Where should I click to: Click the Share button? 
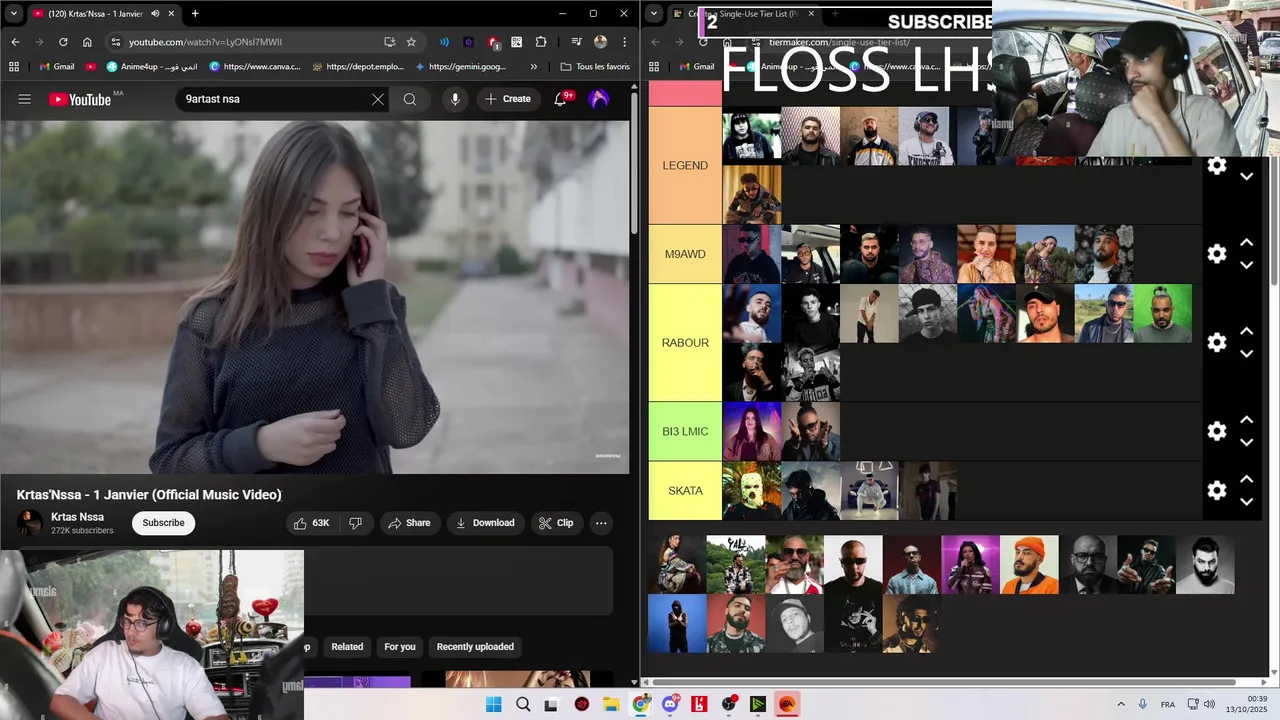point(409,523)
